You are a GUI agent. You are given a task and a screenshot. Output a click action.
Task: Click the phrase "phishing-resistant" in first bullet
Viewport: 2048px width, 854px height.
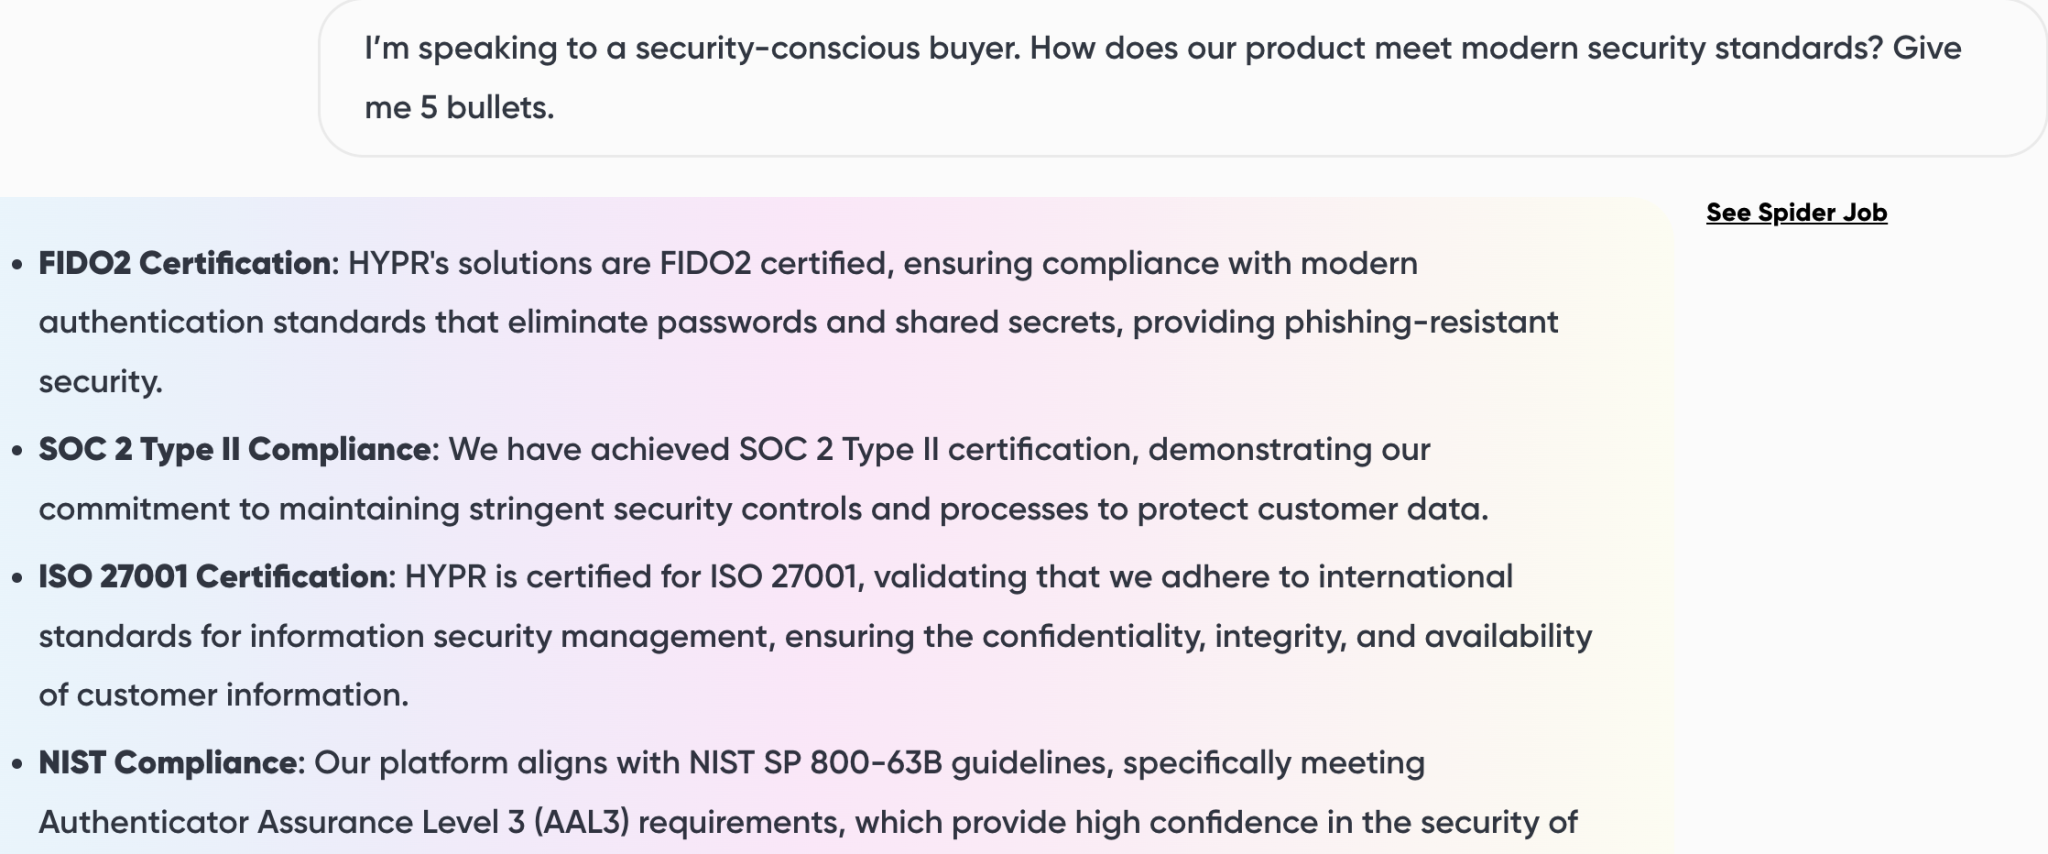(x=1421, y=323)
